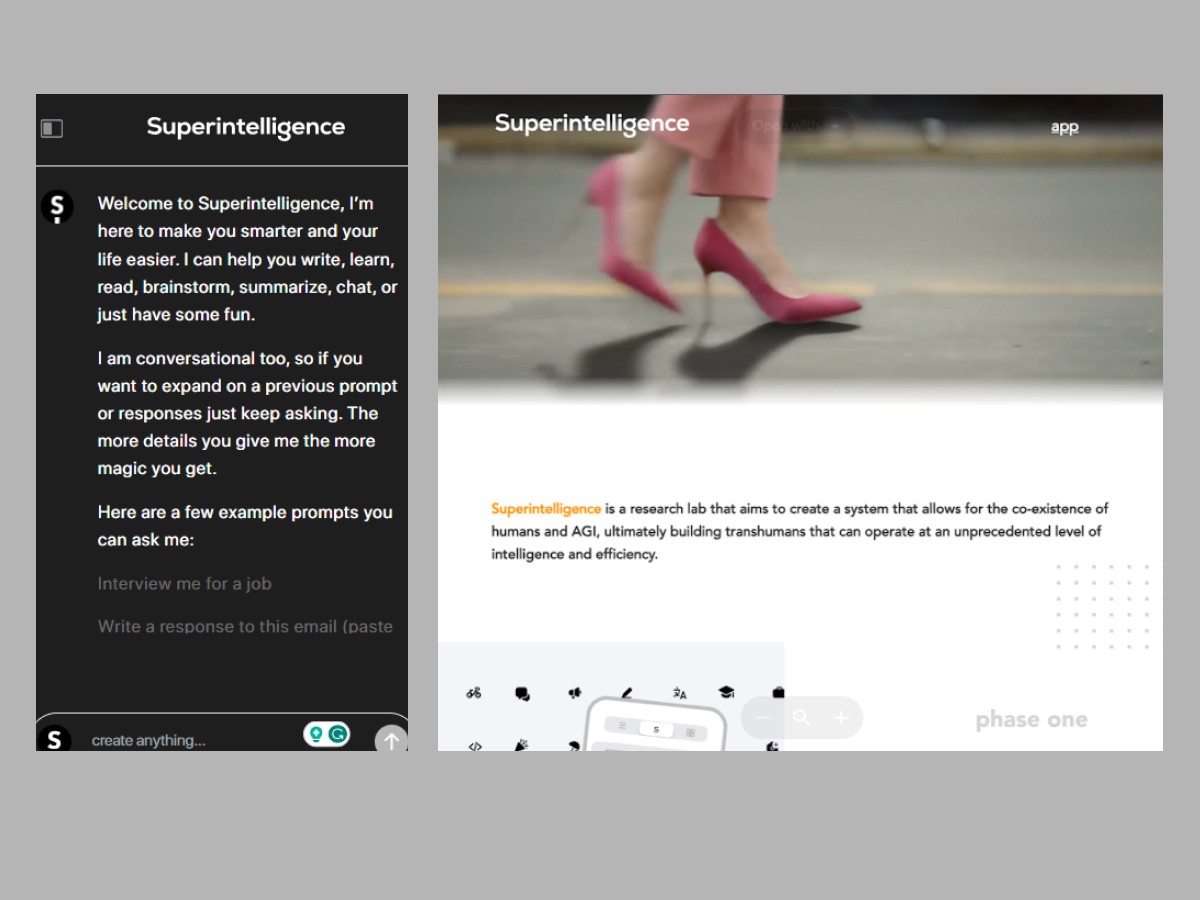The height and width of the screenshot is (900, 1200).
Task: Click the 'phase one' heading
Action: tap(1031, 720)
